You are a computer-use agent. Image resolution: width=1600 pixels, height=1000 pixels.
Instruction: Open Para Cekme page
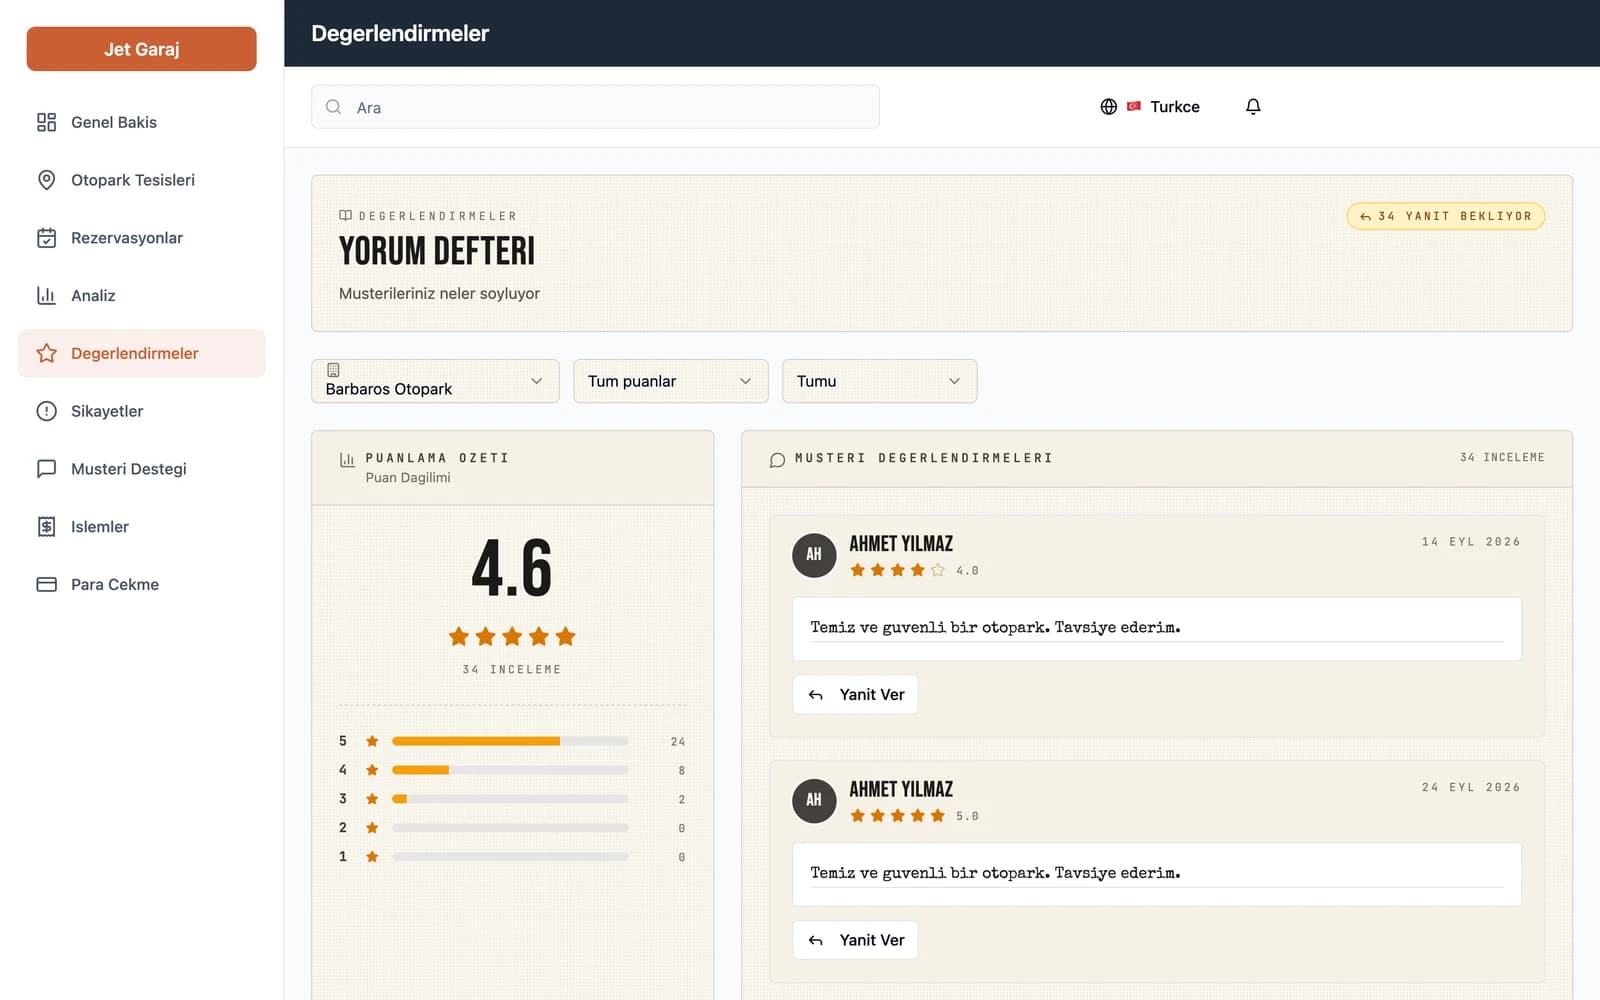click(142, 584)
